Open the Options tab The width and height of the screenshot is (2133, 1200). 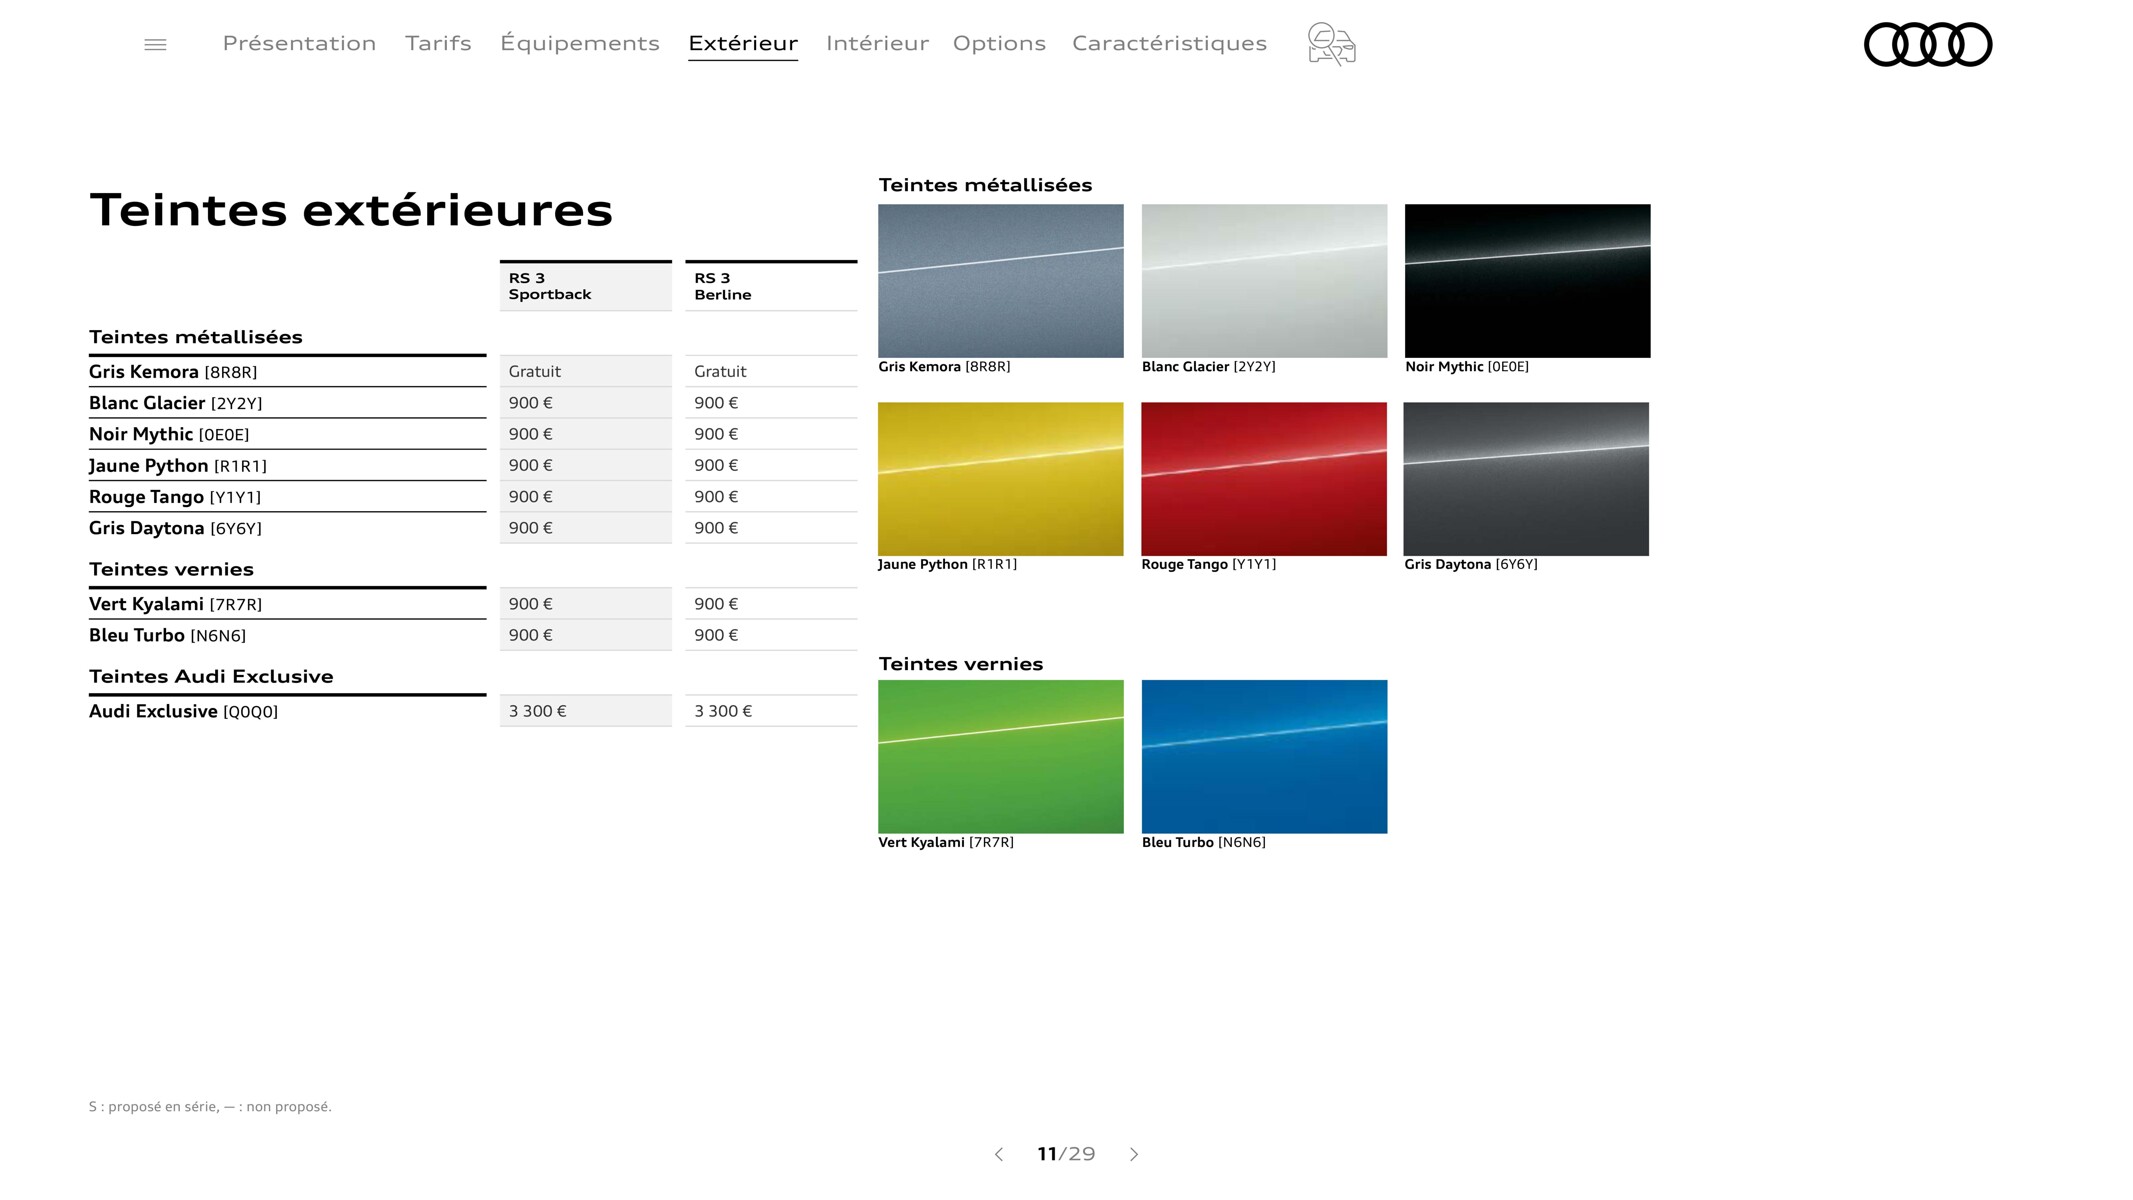tap(999, 43)
